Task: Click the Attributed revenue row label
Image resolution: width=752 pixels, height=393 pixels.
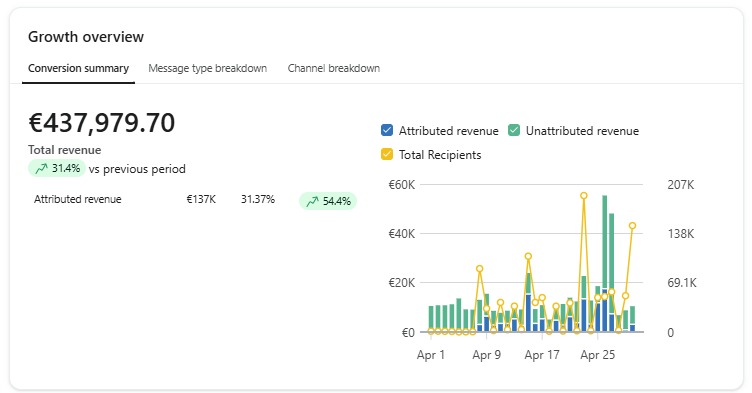Action: pos(78,199)
